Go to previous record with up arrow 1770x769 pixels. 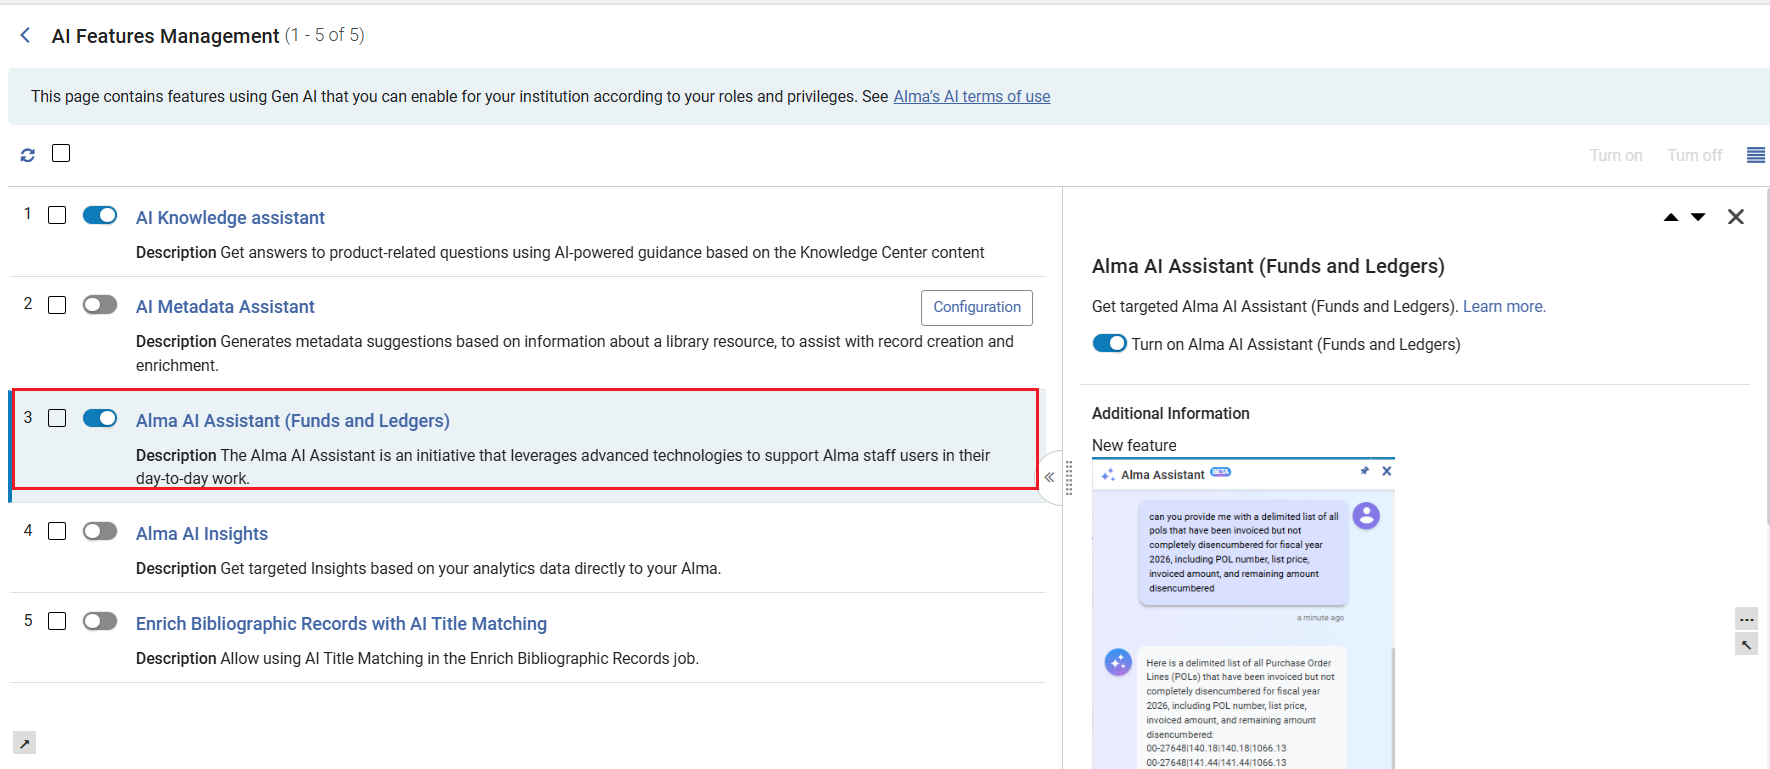(1670, 217)
